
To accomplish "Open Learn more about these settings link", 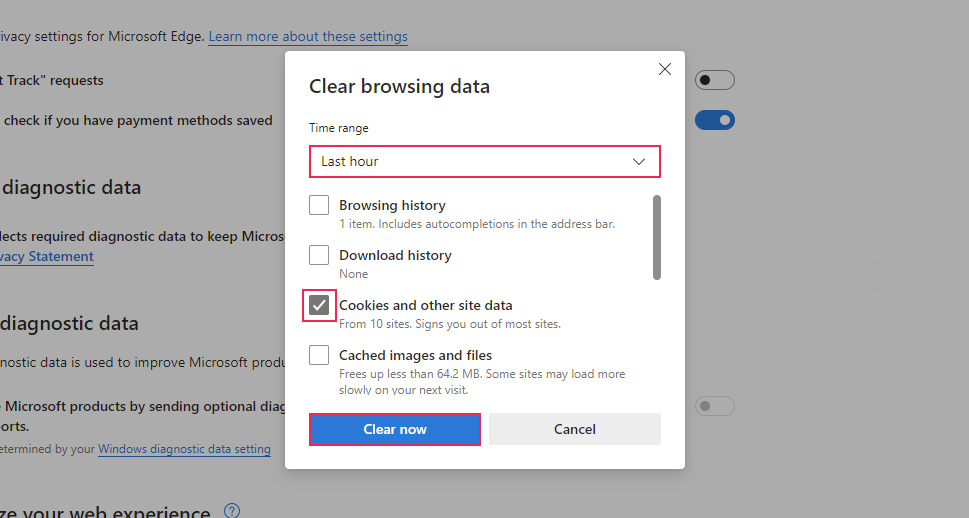I will point(308,36).
